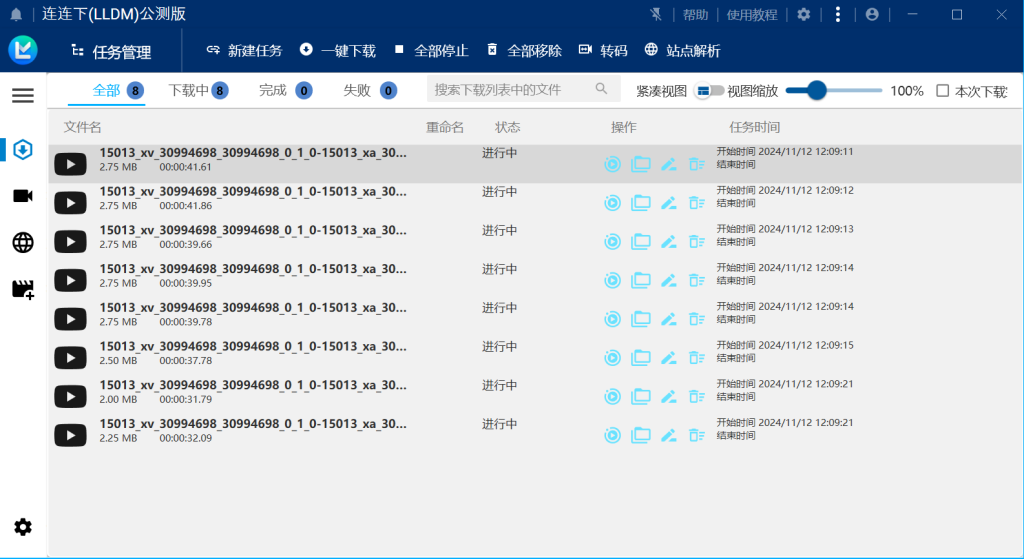Delete the task started at 12:09:11

(x=697, y=164)
